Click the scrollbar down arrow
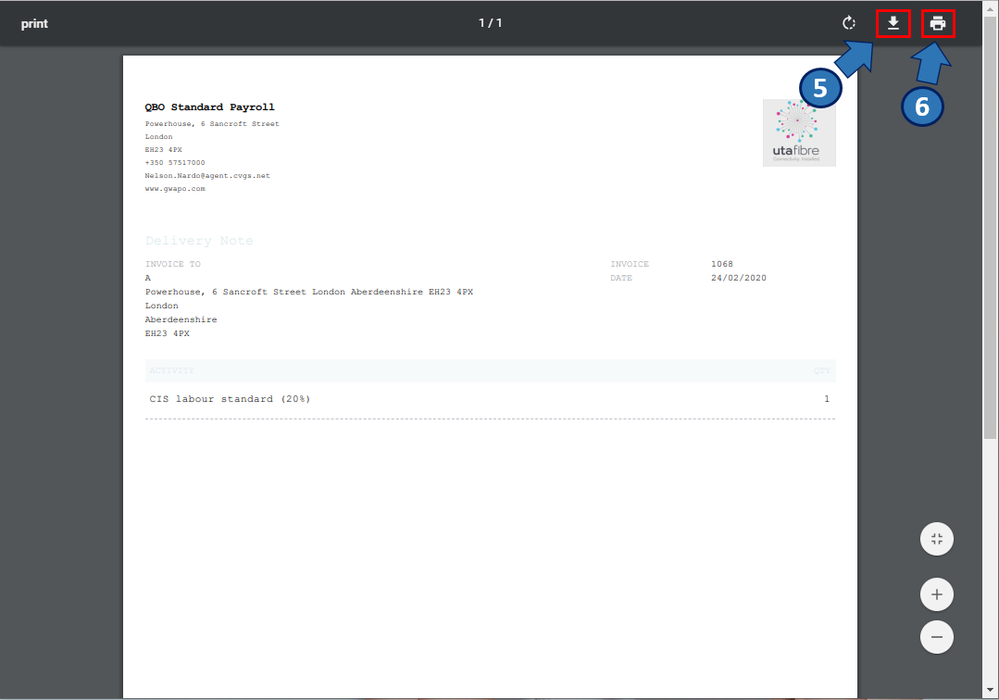999x700 pixels. [x=989, y=690]
